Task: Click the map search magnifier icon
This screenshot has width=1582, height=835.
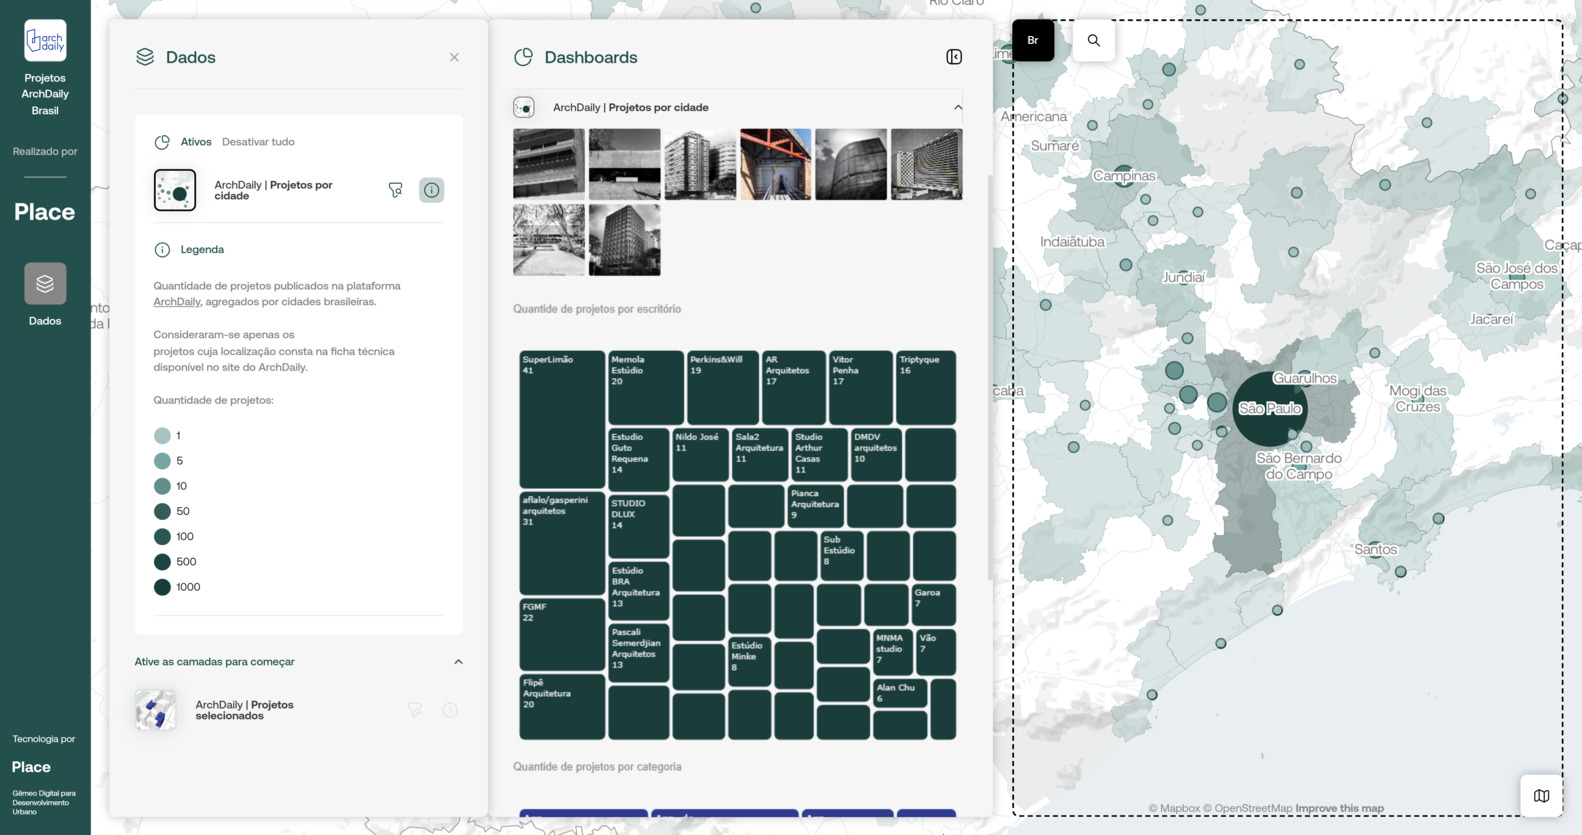Action: point(1093,41)
